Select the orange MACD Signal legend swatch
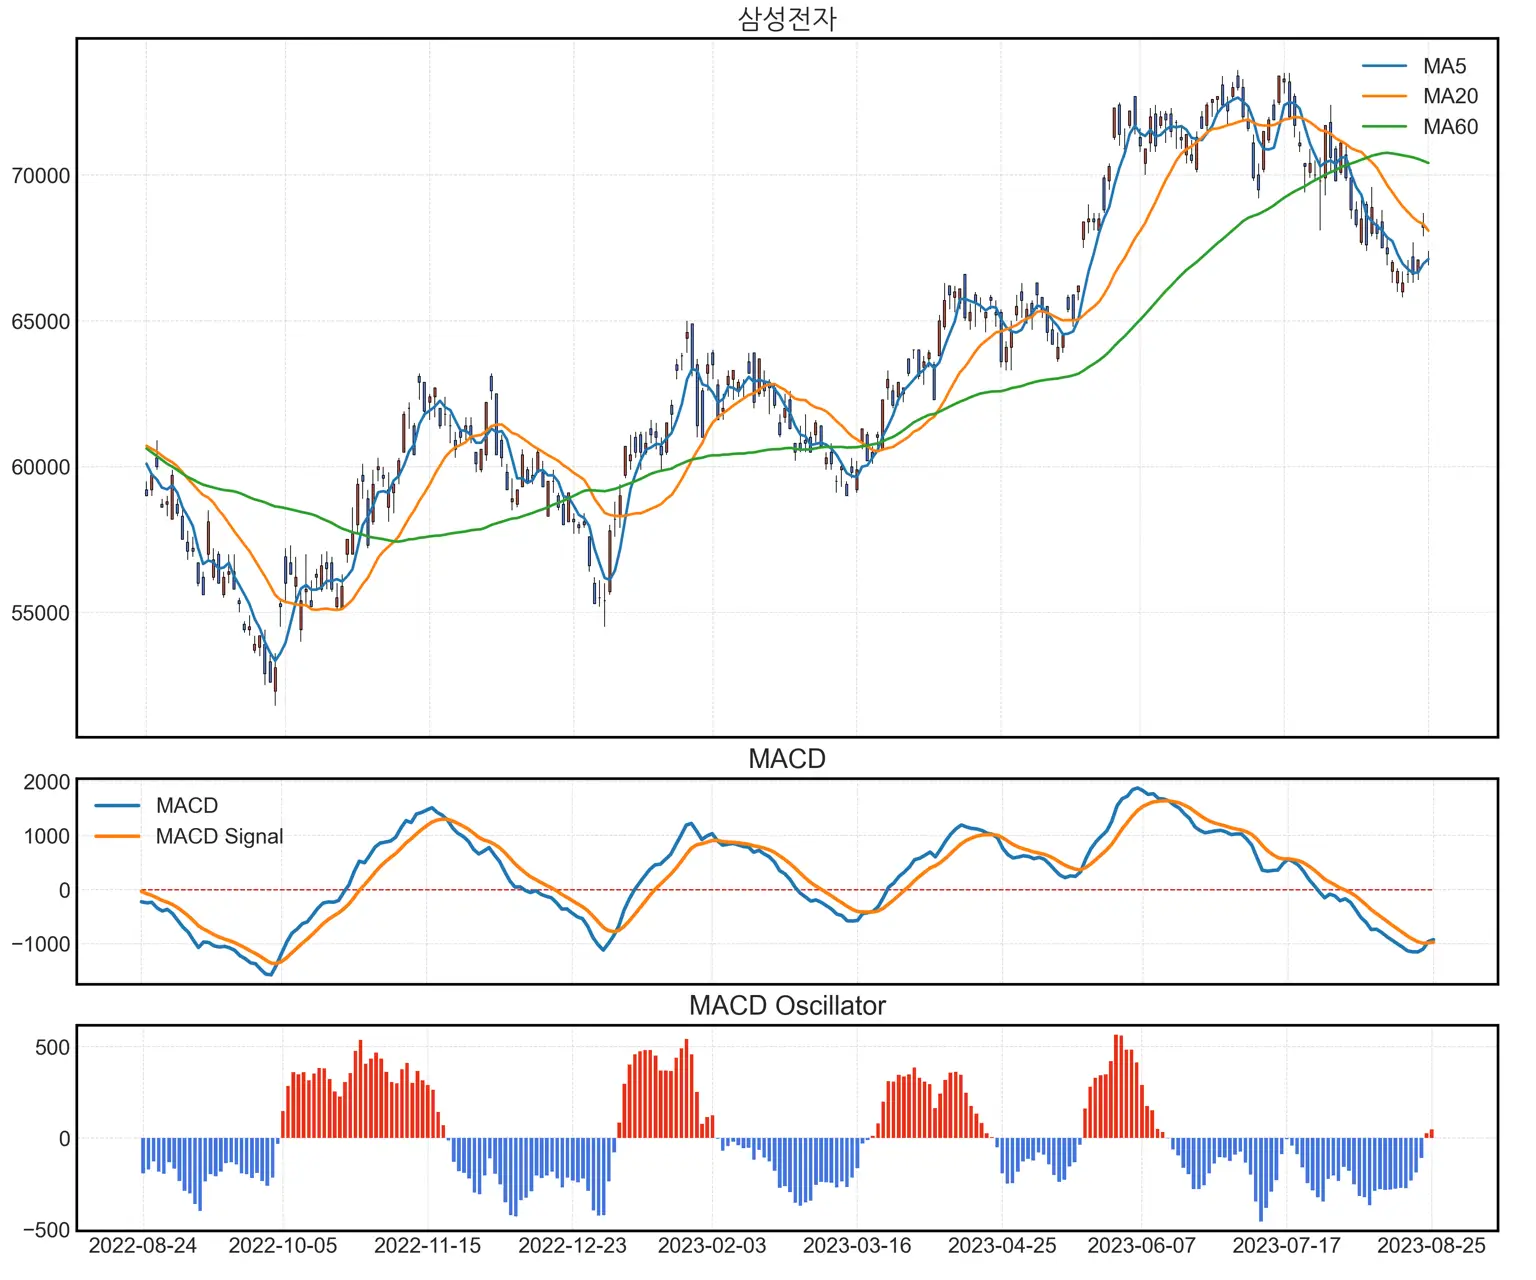The width and height of the screenshot is (1536, 1280). (117, 836)
